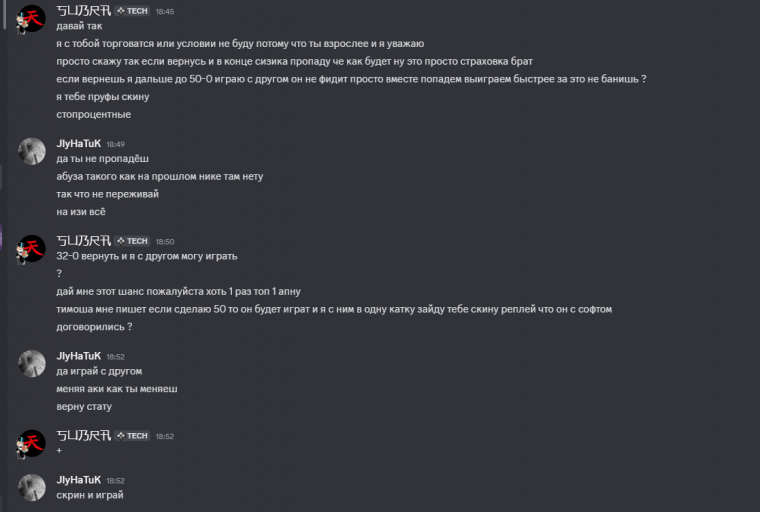
Task: Click the message "на изи всё"
Action: click(81, 212)
